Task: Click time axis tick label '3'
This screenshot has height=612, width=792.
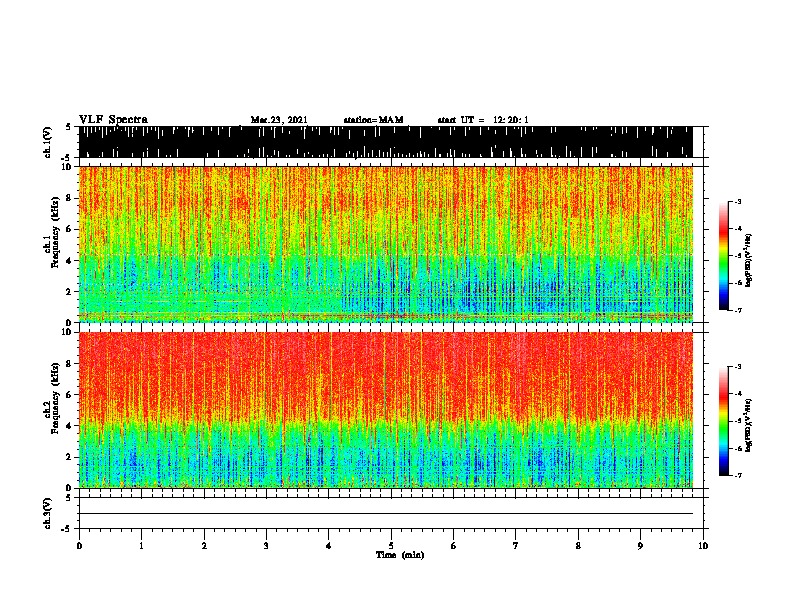Action: pyautogui.click(x=266, y=546)
